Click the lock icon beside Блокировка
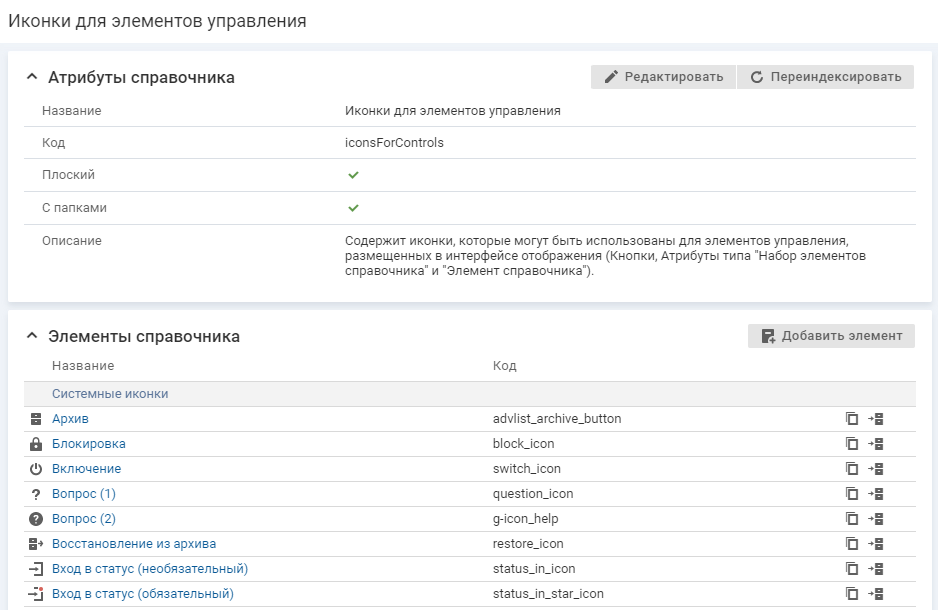938x610 pixels. [x=36, y=444]
